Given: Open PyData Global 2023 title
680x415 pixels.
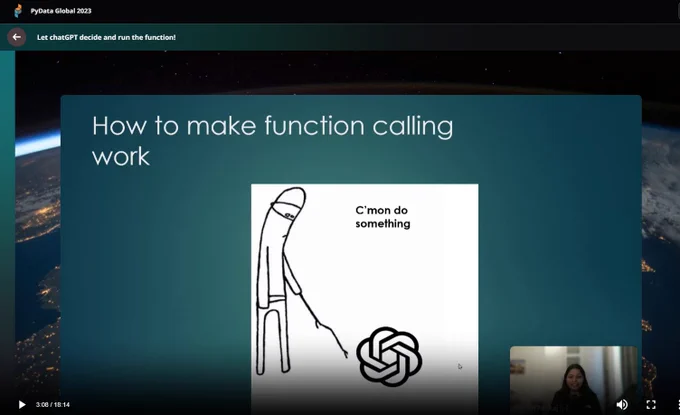Looking at the screenshot, I should pos(61,11).
